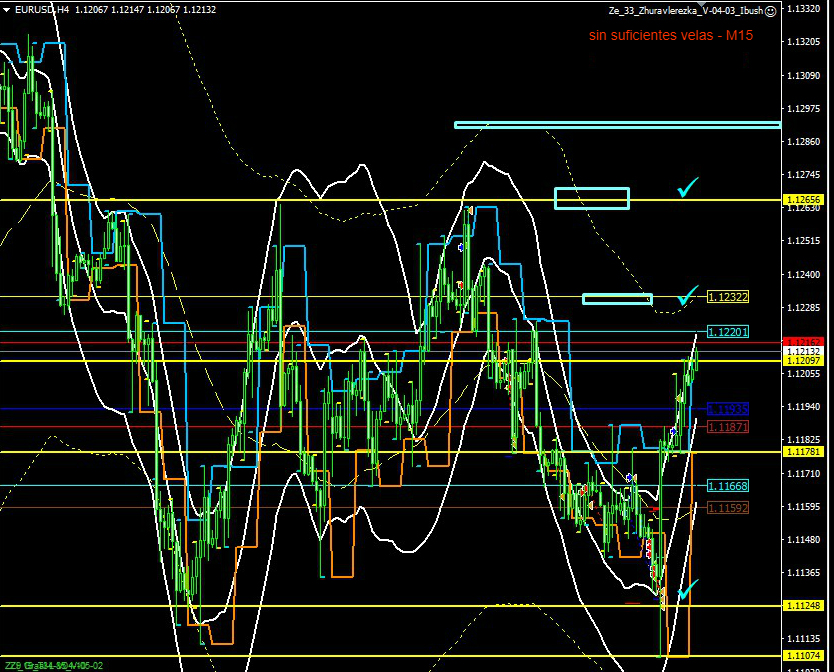Viewport: 834px width, 672px height.
Task: Click the EURUSD,H4 chart title text
Action: click(x=41, y=10)
